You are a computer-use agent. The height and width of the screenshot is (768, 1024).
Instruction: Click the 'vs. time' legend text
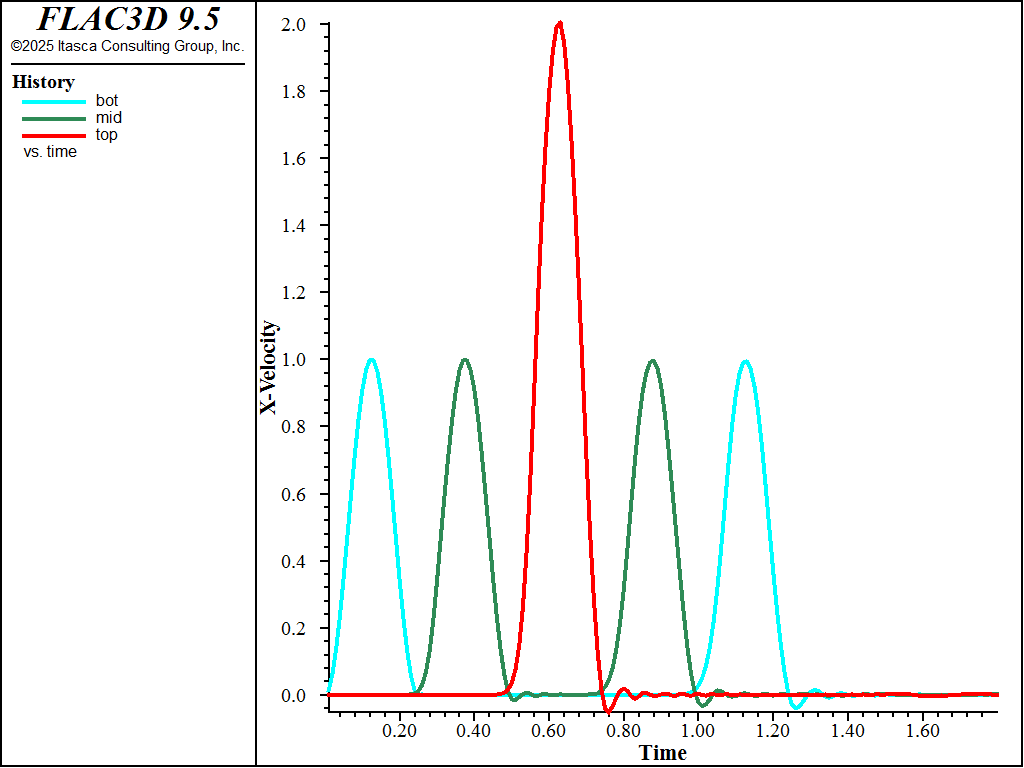click(50, 152)
